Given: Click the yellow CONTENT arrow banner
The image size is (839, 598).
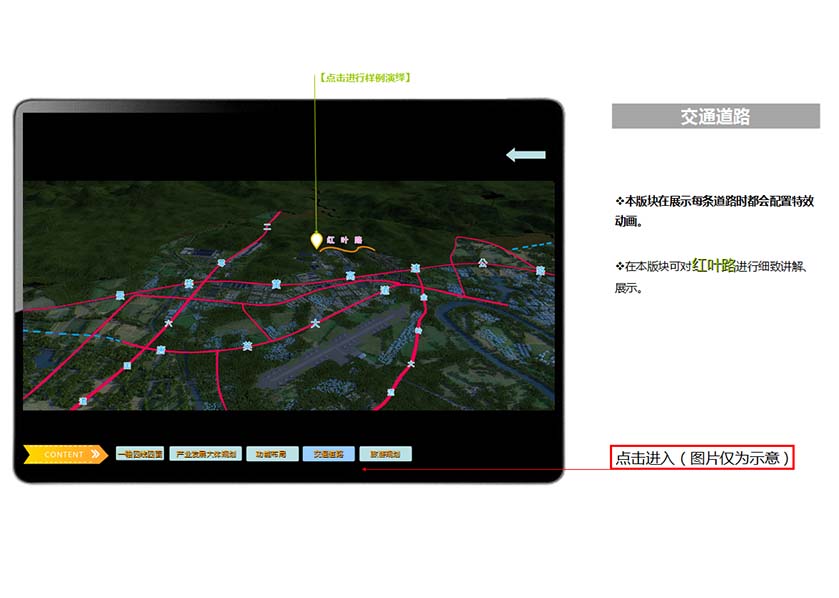Looking at the screenshot, I should point(65,454).
